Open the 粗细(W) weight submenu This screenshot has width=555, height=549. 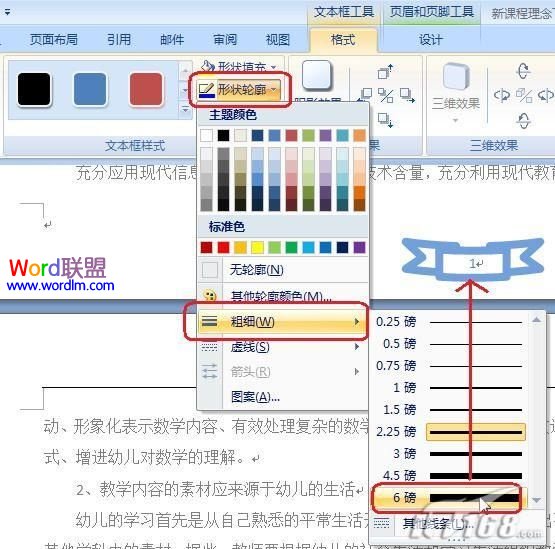tap(282, 321)
